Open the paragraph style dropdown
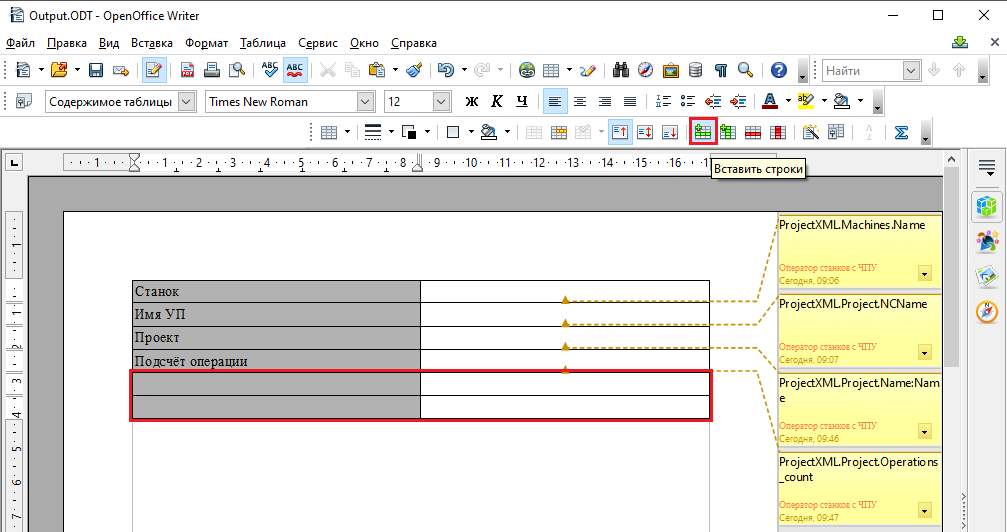The width and height of the screenshot is (1007, 532). coord(187,101)
